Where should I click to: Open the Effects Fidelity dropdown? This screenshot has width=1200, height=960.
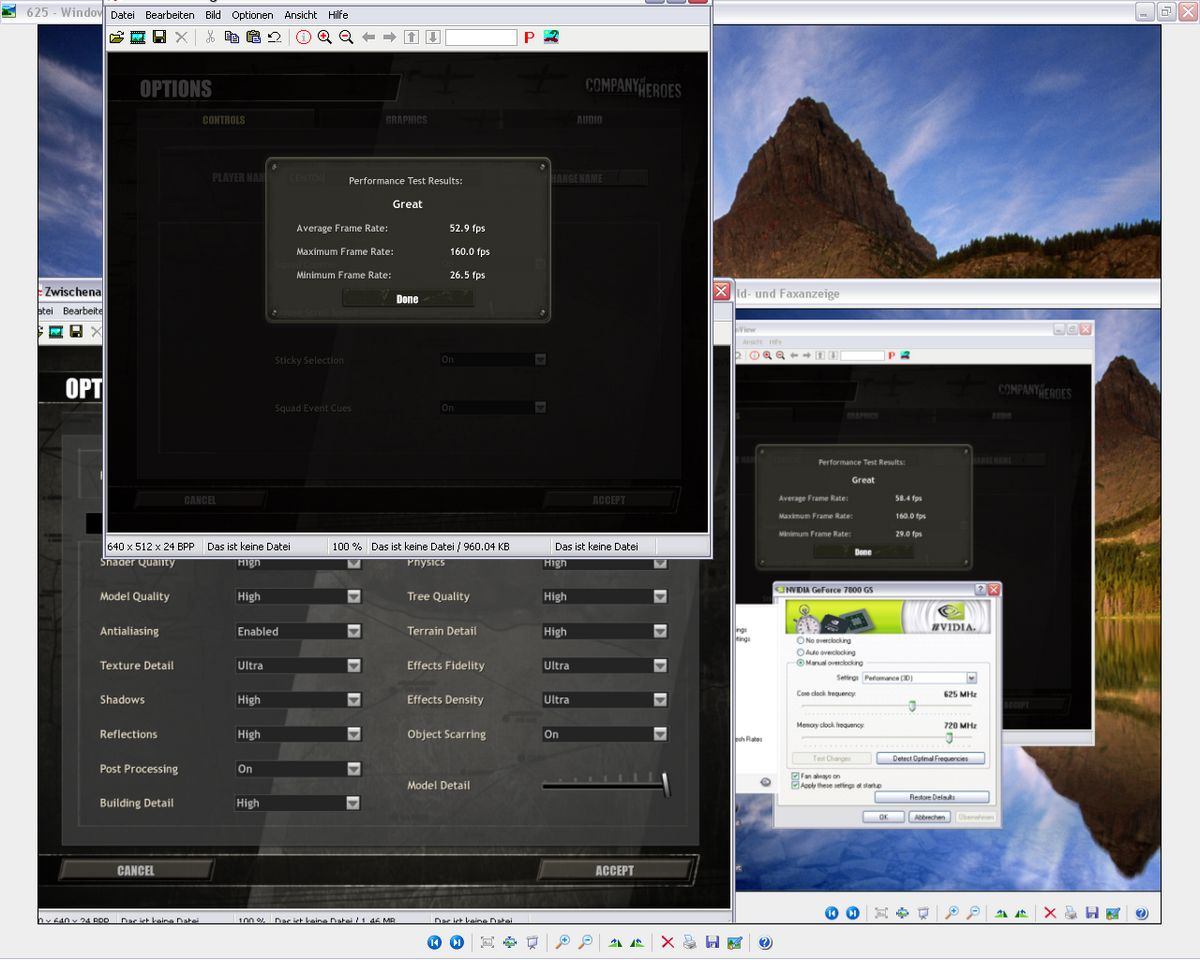(604, 665)
